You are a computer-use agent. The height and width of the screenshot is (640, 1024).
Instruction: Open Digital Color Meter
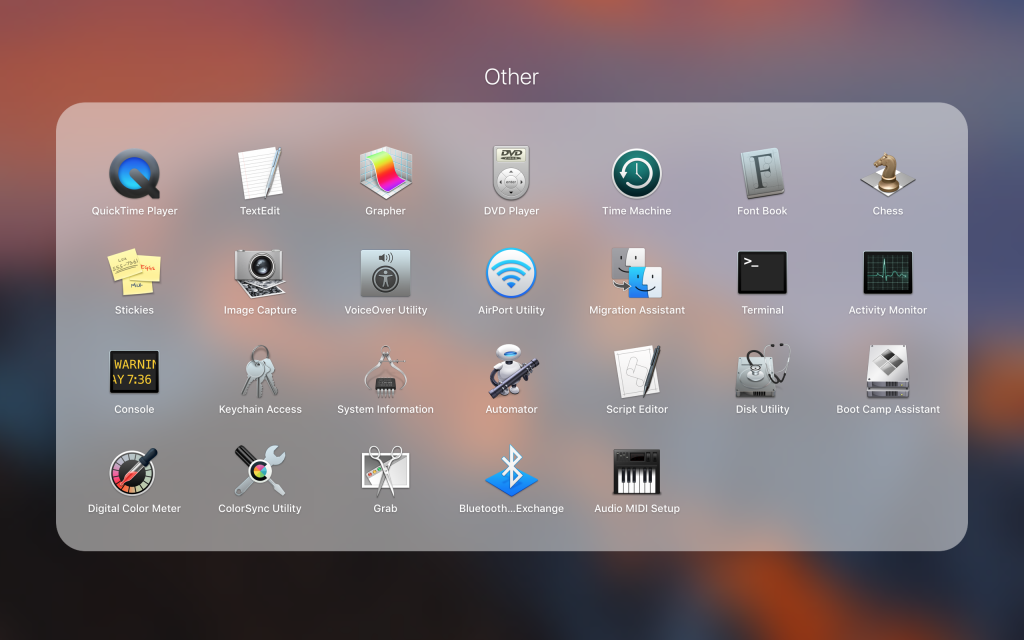coord(135,472)
